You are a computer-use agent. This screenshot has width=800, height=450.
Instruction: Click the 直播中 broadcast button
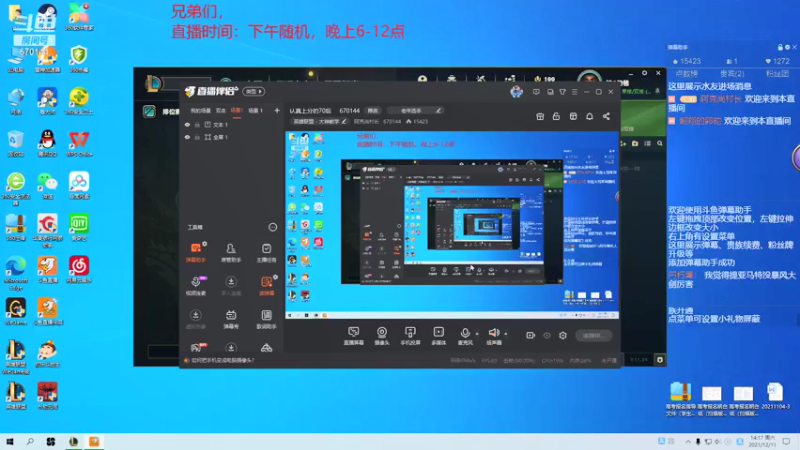[x=593, y=335]
